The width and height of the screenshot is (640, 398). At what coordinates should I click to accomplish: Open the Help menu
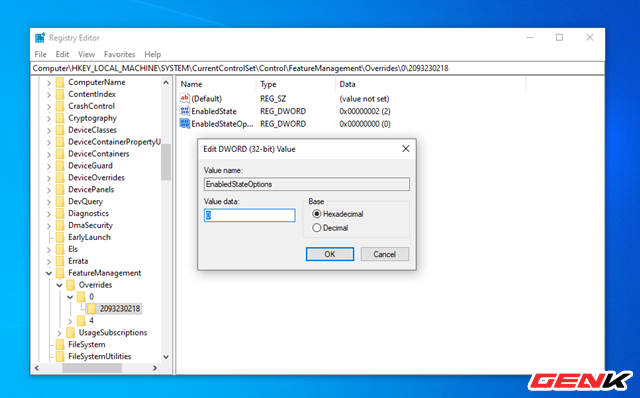[x=153, y=54]
